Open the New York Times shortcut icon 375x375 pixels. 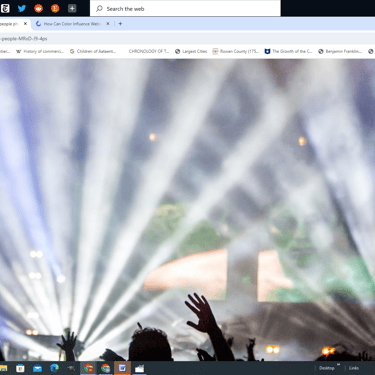[x=5, y=8]
